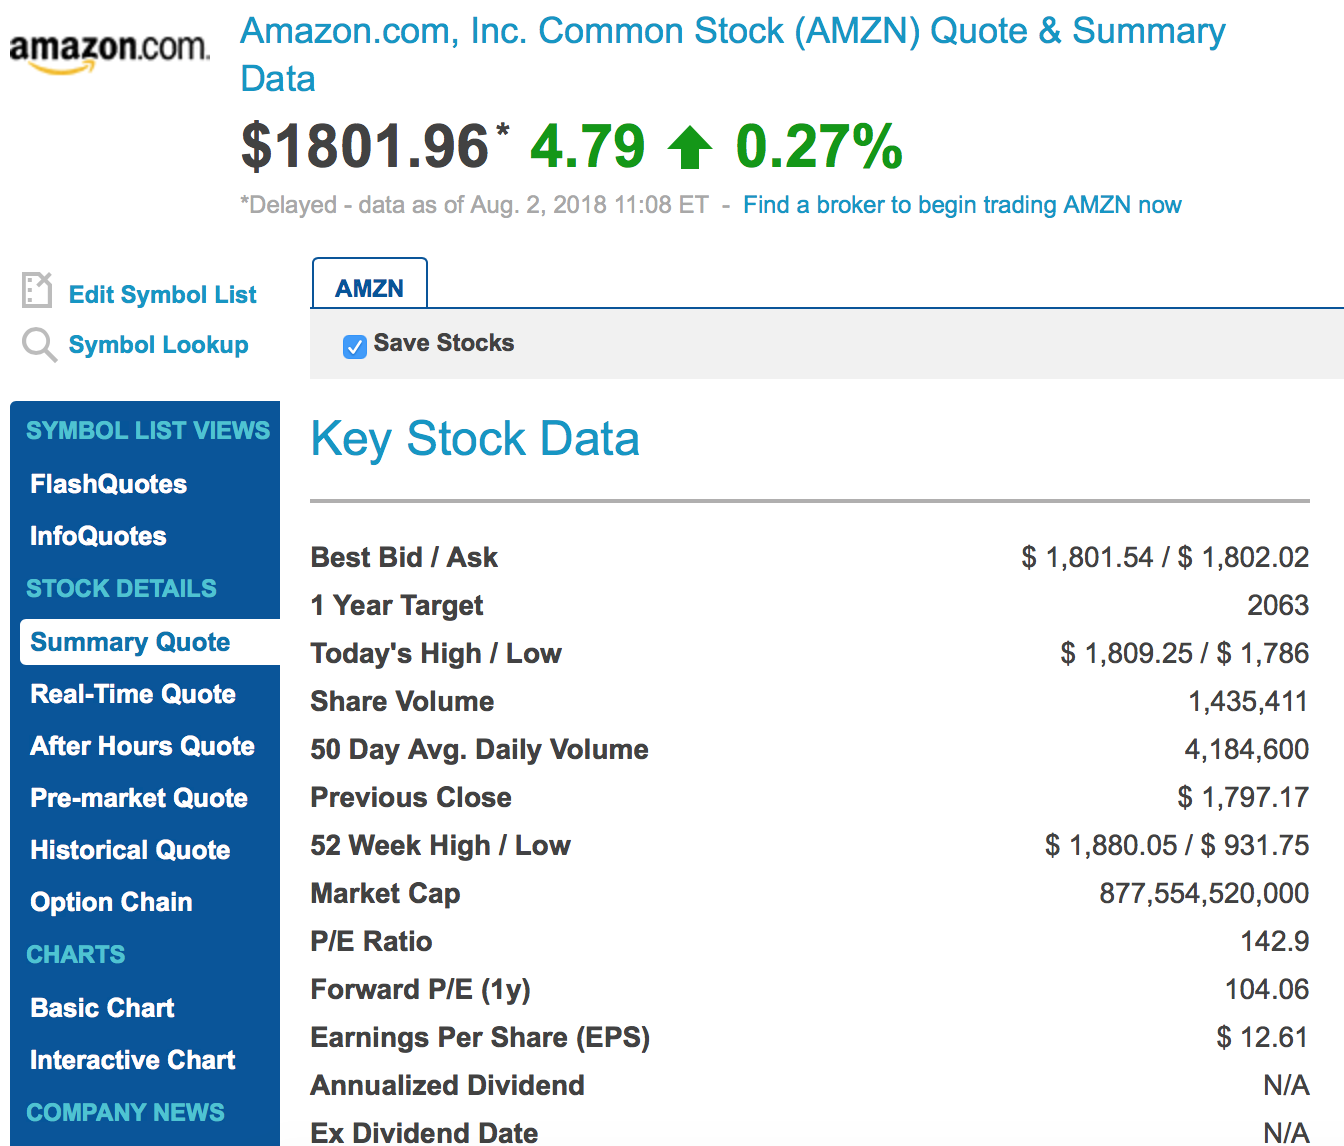This screenshot has width=1344, height=1146.
Task: Click the $1801.96 price
Action: click(365, 147)
